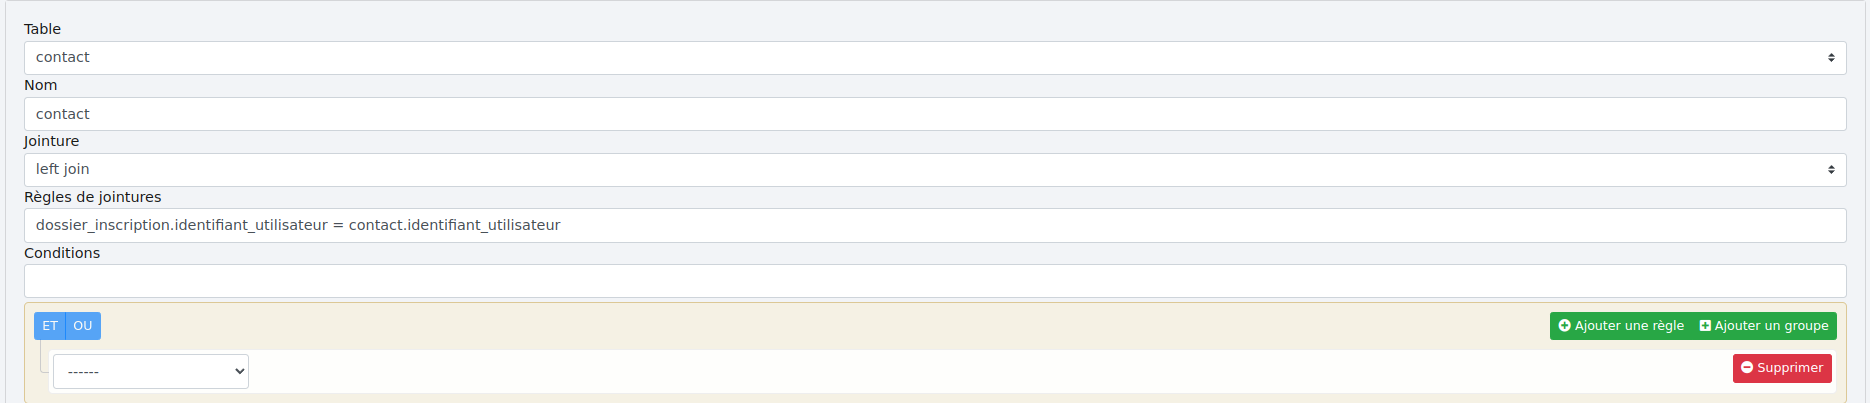Open the Table dropdown showing contact
The image size is (1870, 403).
pos(930,58)
